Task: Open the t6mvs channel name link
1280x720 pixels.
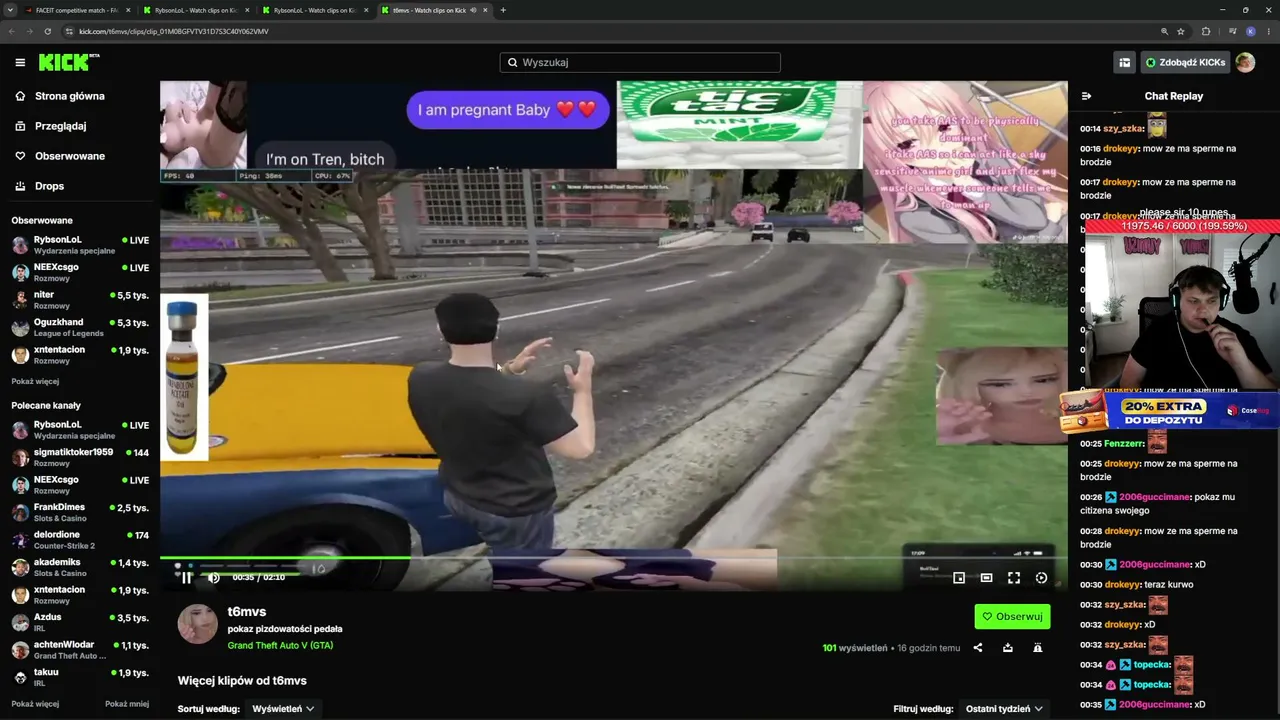Action: [247, 612]
